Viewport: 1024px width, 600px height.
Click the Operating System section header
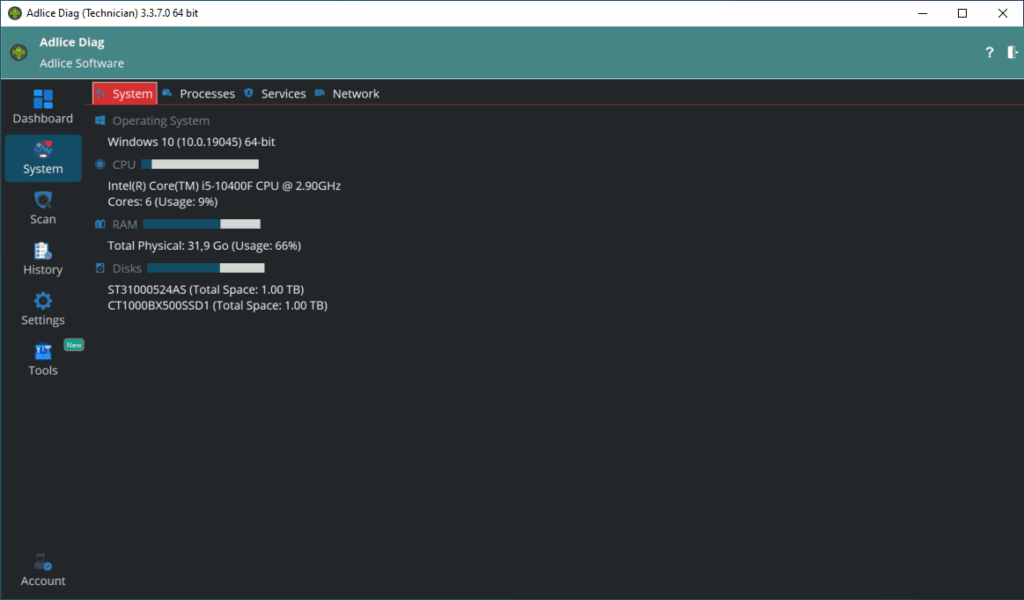(x=160, y=121)
